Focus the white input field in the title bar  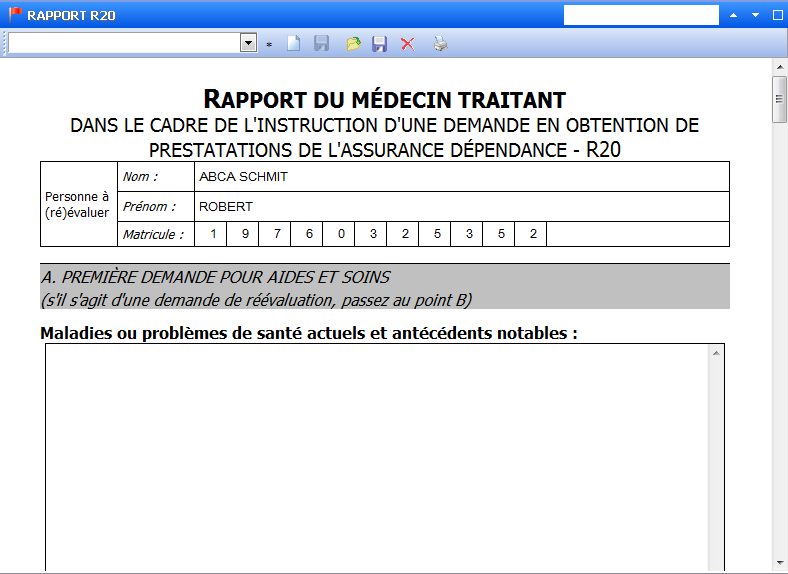(x=641, y=15)
